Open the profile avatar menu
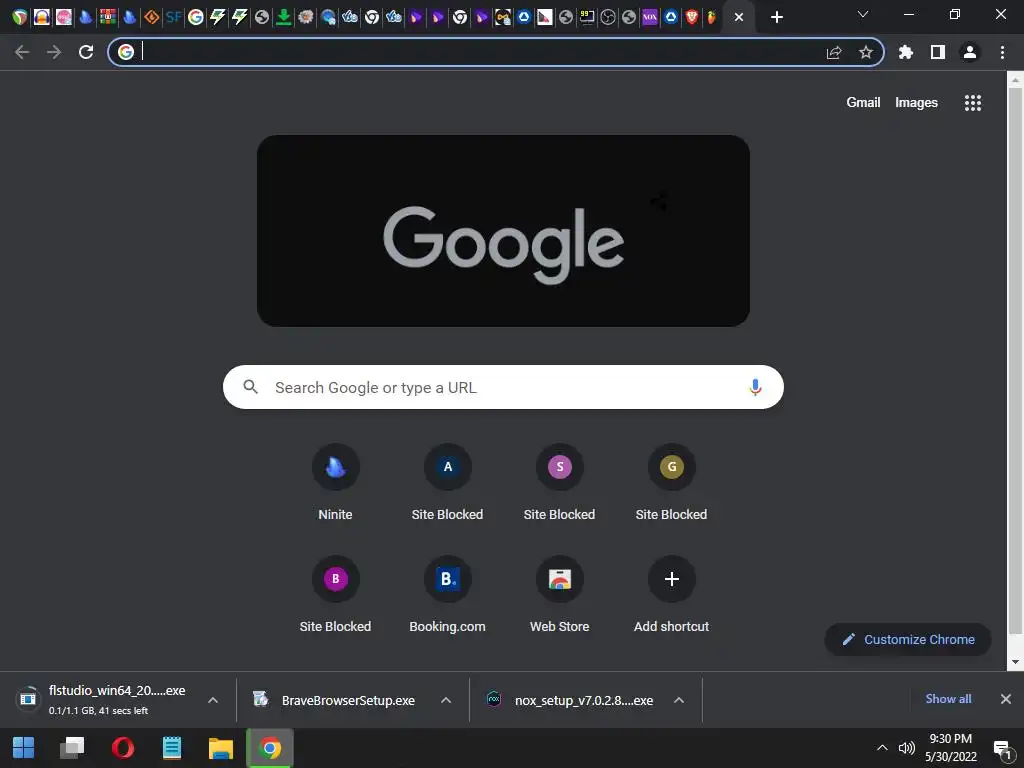1024x768 pixels. [970, 52]
